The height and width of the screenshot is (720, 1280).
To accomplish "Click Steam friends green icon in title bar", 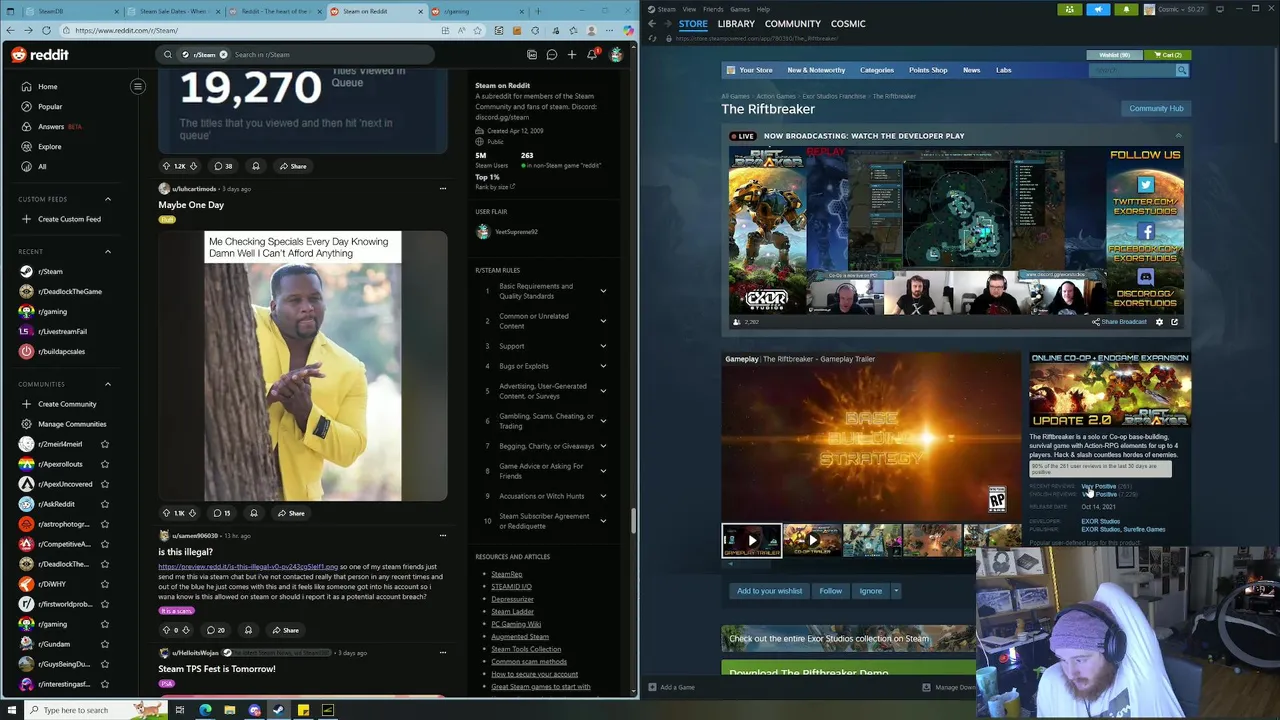I will (x=1070, y=9).
